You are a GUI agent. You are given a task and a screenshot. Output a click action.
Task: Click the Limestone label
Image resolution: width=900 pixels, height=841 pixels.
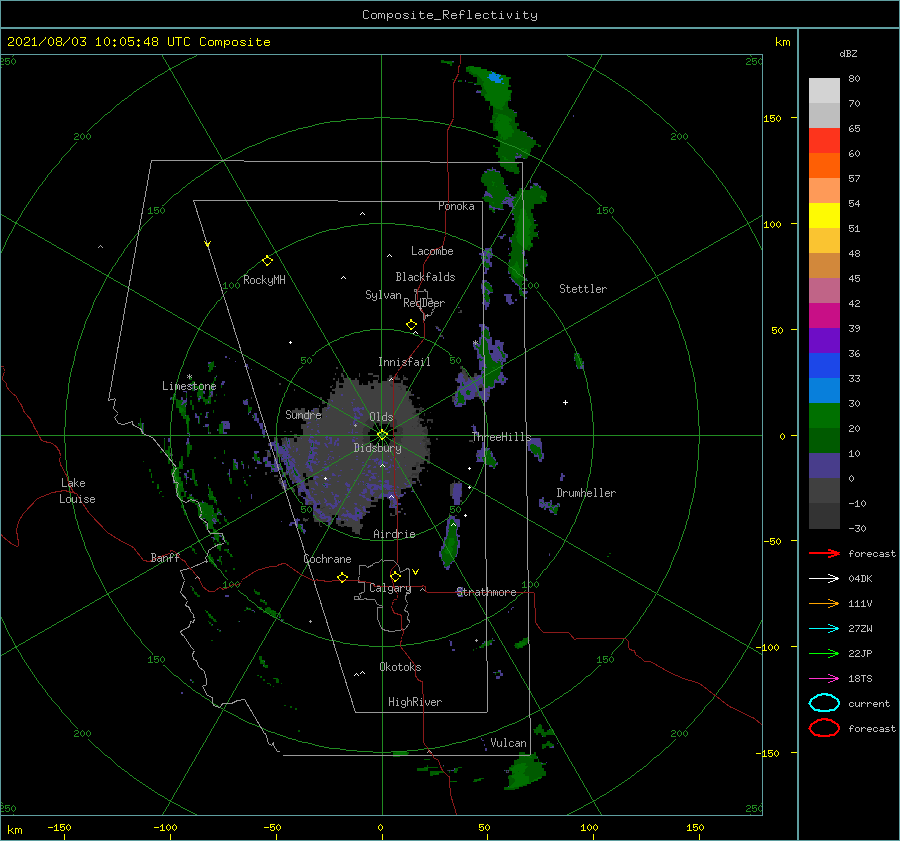click(x=189, y=386)
